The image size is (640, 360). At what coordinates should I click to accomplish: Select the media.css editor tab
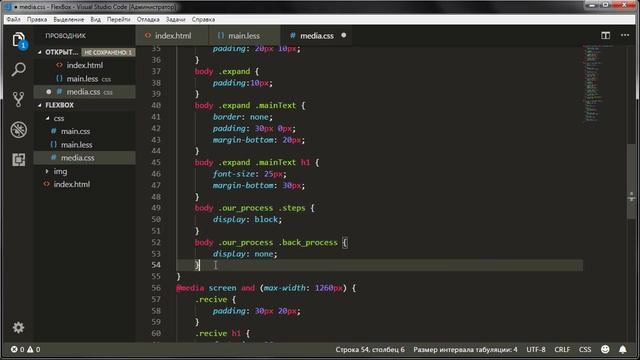click(x=316, y=36)
